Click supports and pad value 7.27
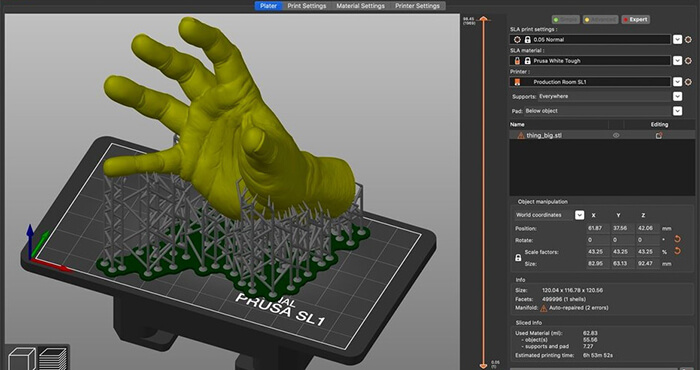Screen dimensions: 700x370 [588, 346]
